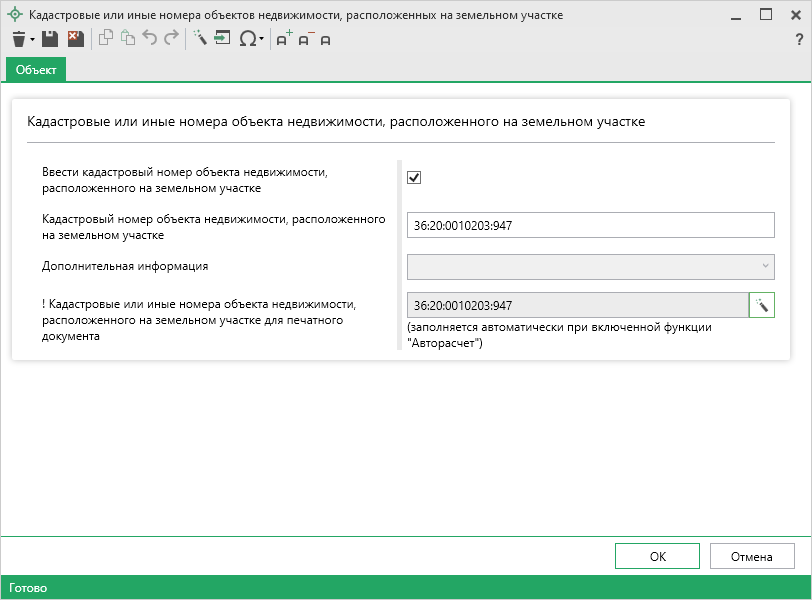Click the trash bin delete icon
Image resolution: width=812 pixels, height=600 pixels.
(x=18, y=39)
